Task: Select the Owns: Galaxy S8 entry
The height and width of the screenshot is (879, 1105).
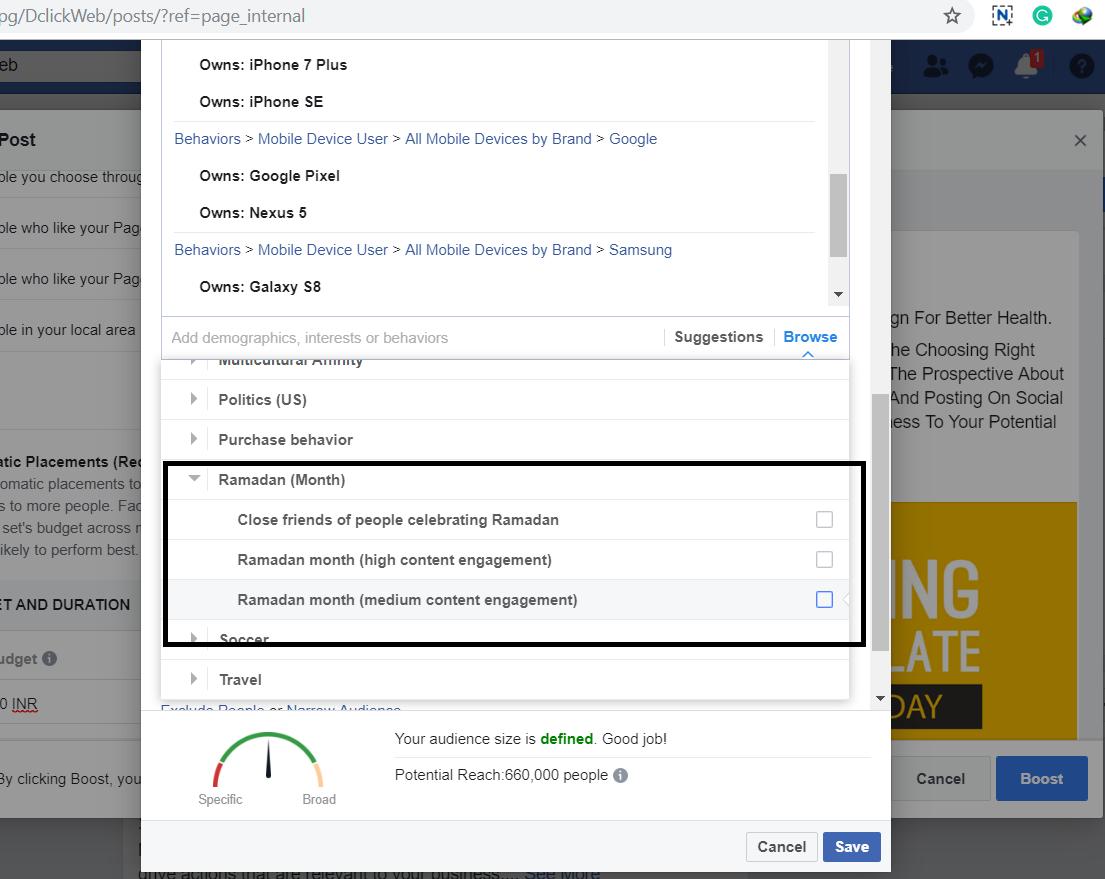Action: tap(260, 287)
